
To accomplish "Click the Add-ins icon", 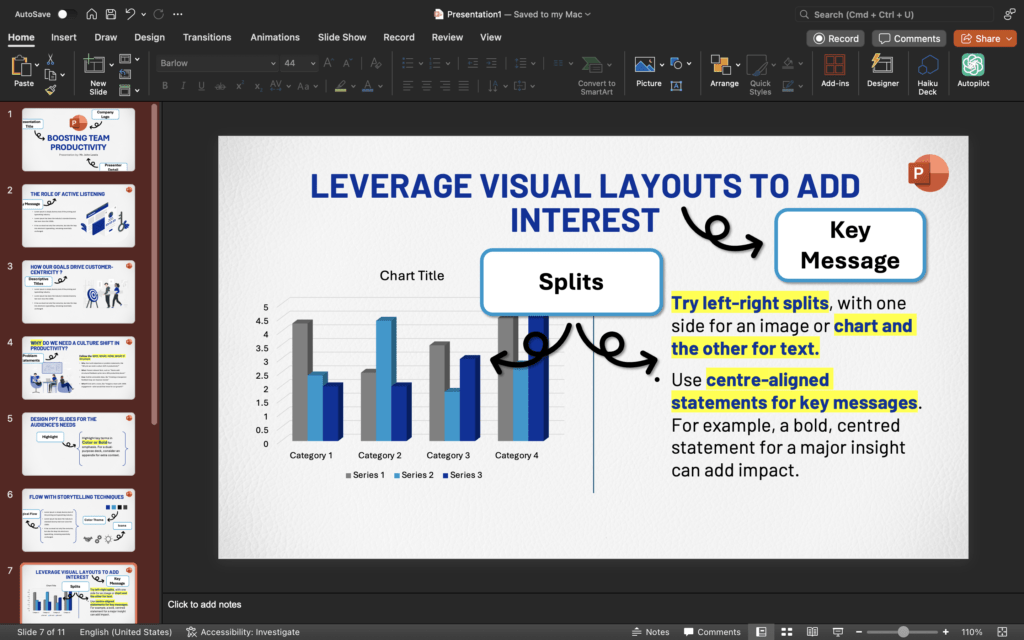I will [835, 71].
